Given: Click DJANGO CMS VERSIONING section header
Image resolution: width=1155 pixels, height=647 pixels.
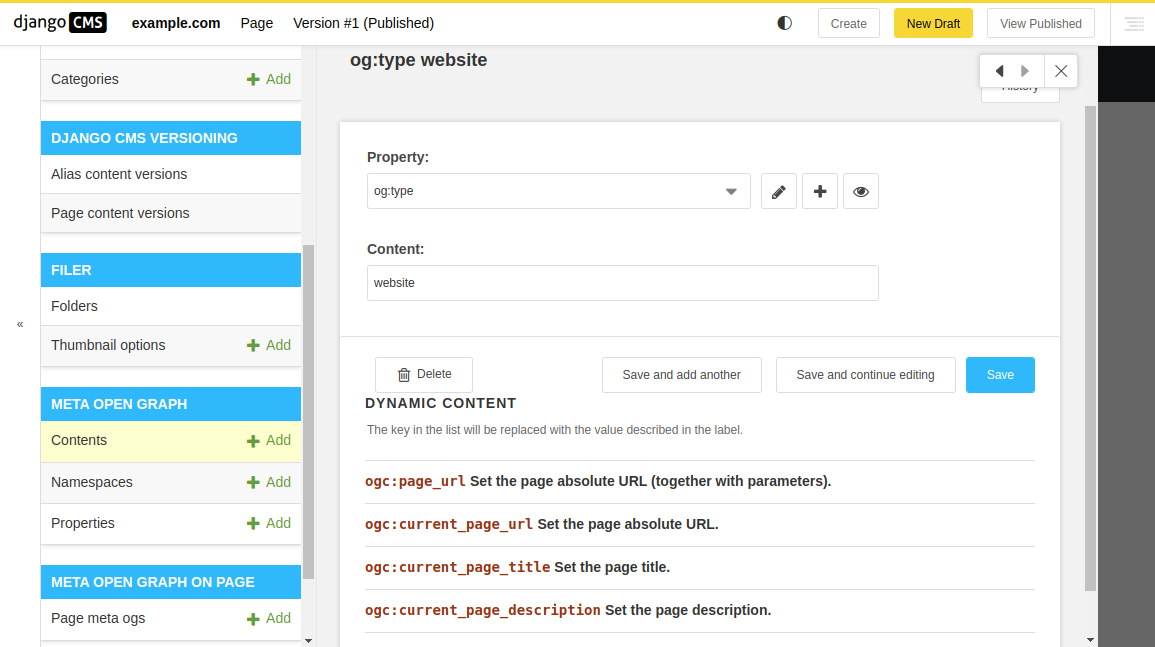Looking at the screenshot, I should tap(171, 138).
